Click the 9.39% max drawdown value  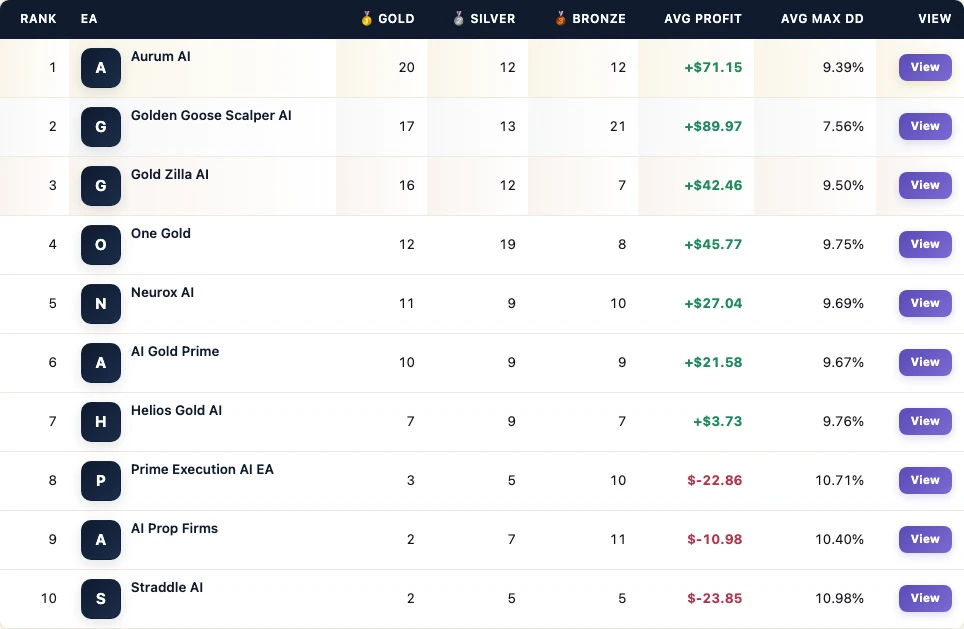tap(843, 68)
